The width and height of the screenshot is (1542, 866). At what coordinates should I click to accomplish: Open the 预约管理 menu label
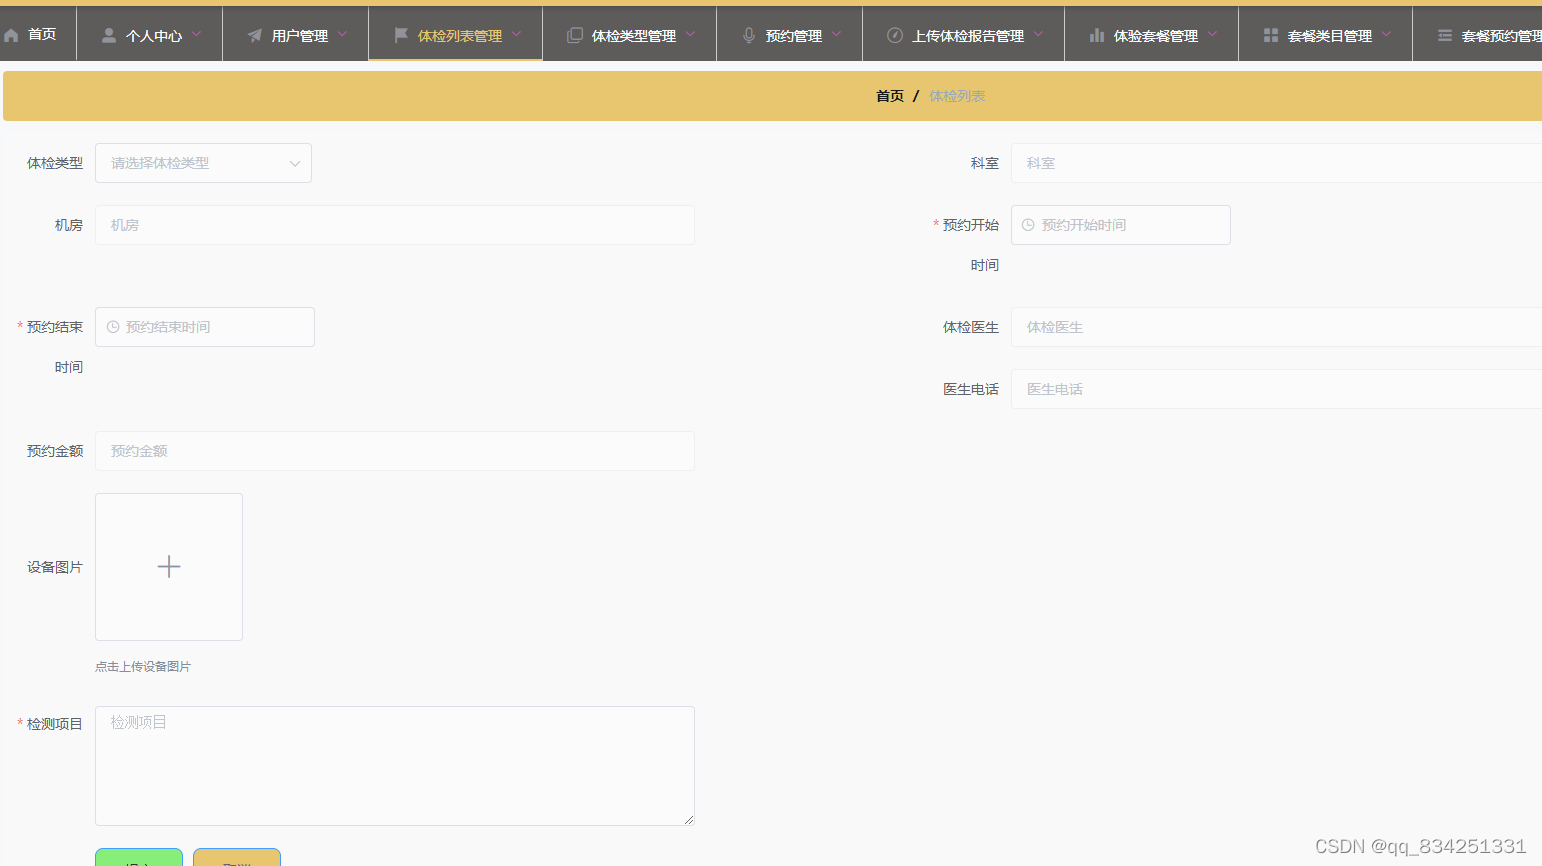click(x=794, y=36)
